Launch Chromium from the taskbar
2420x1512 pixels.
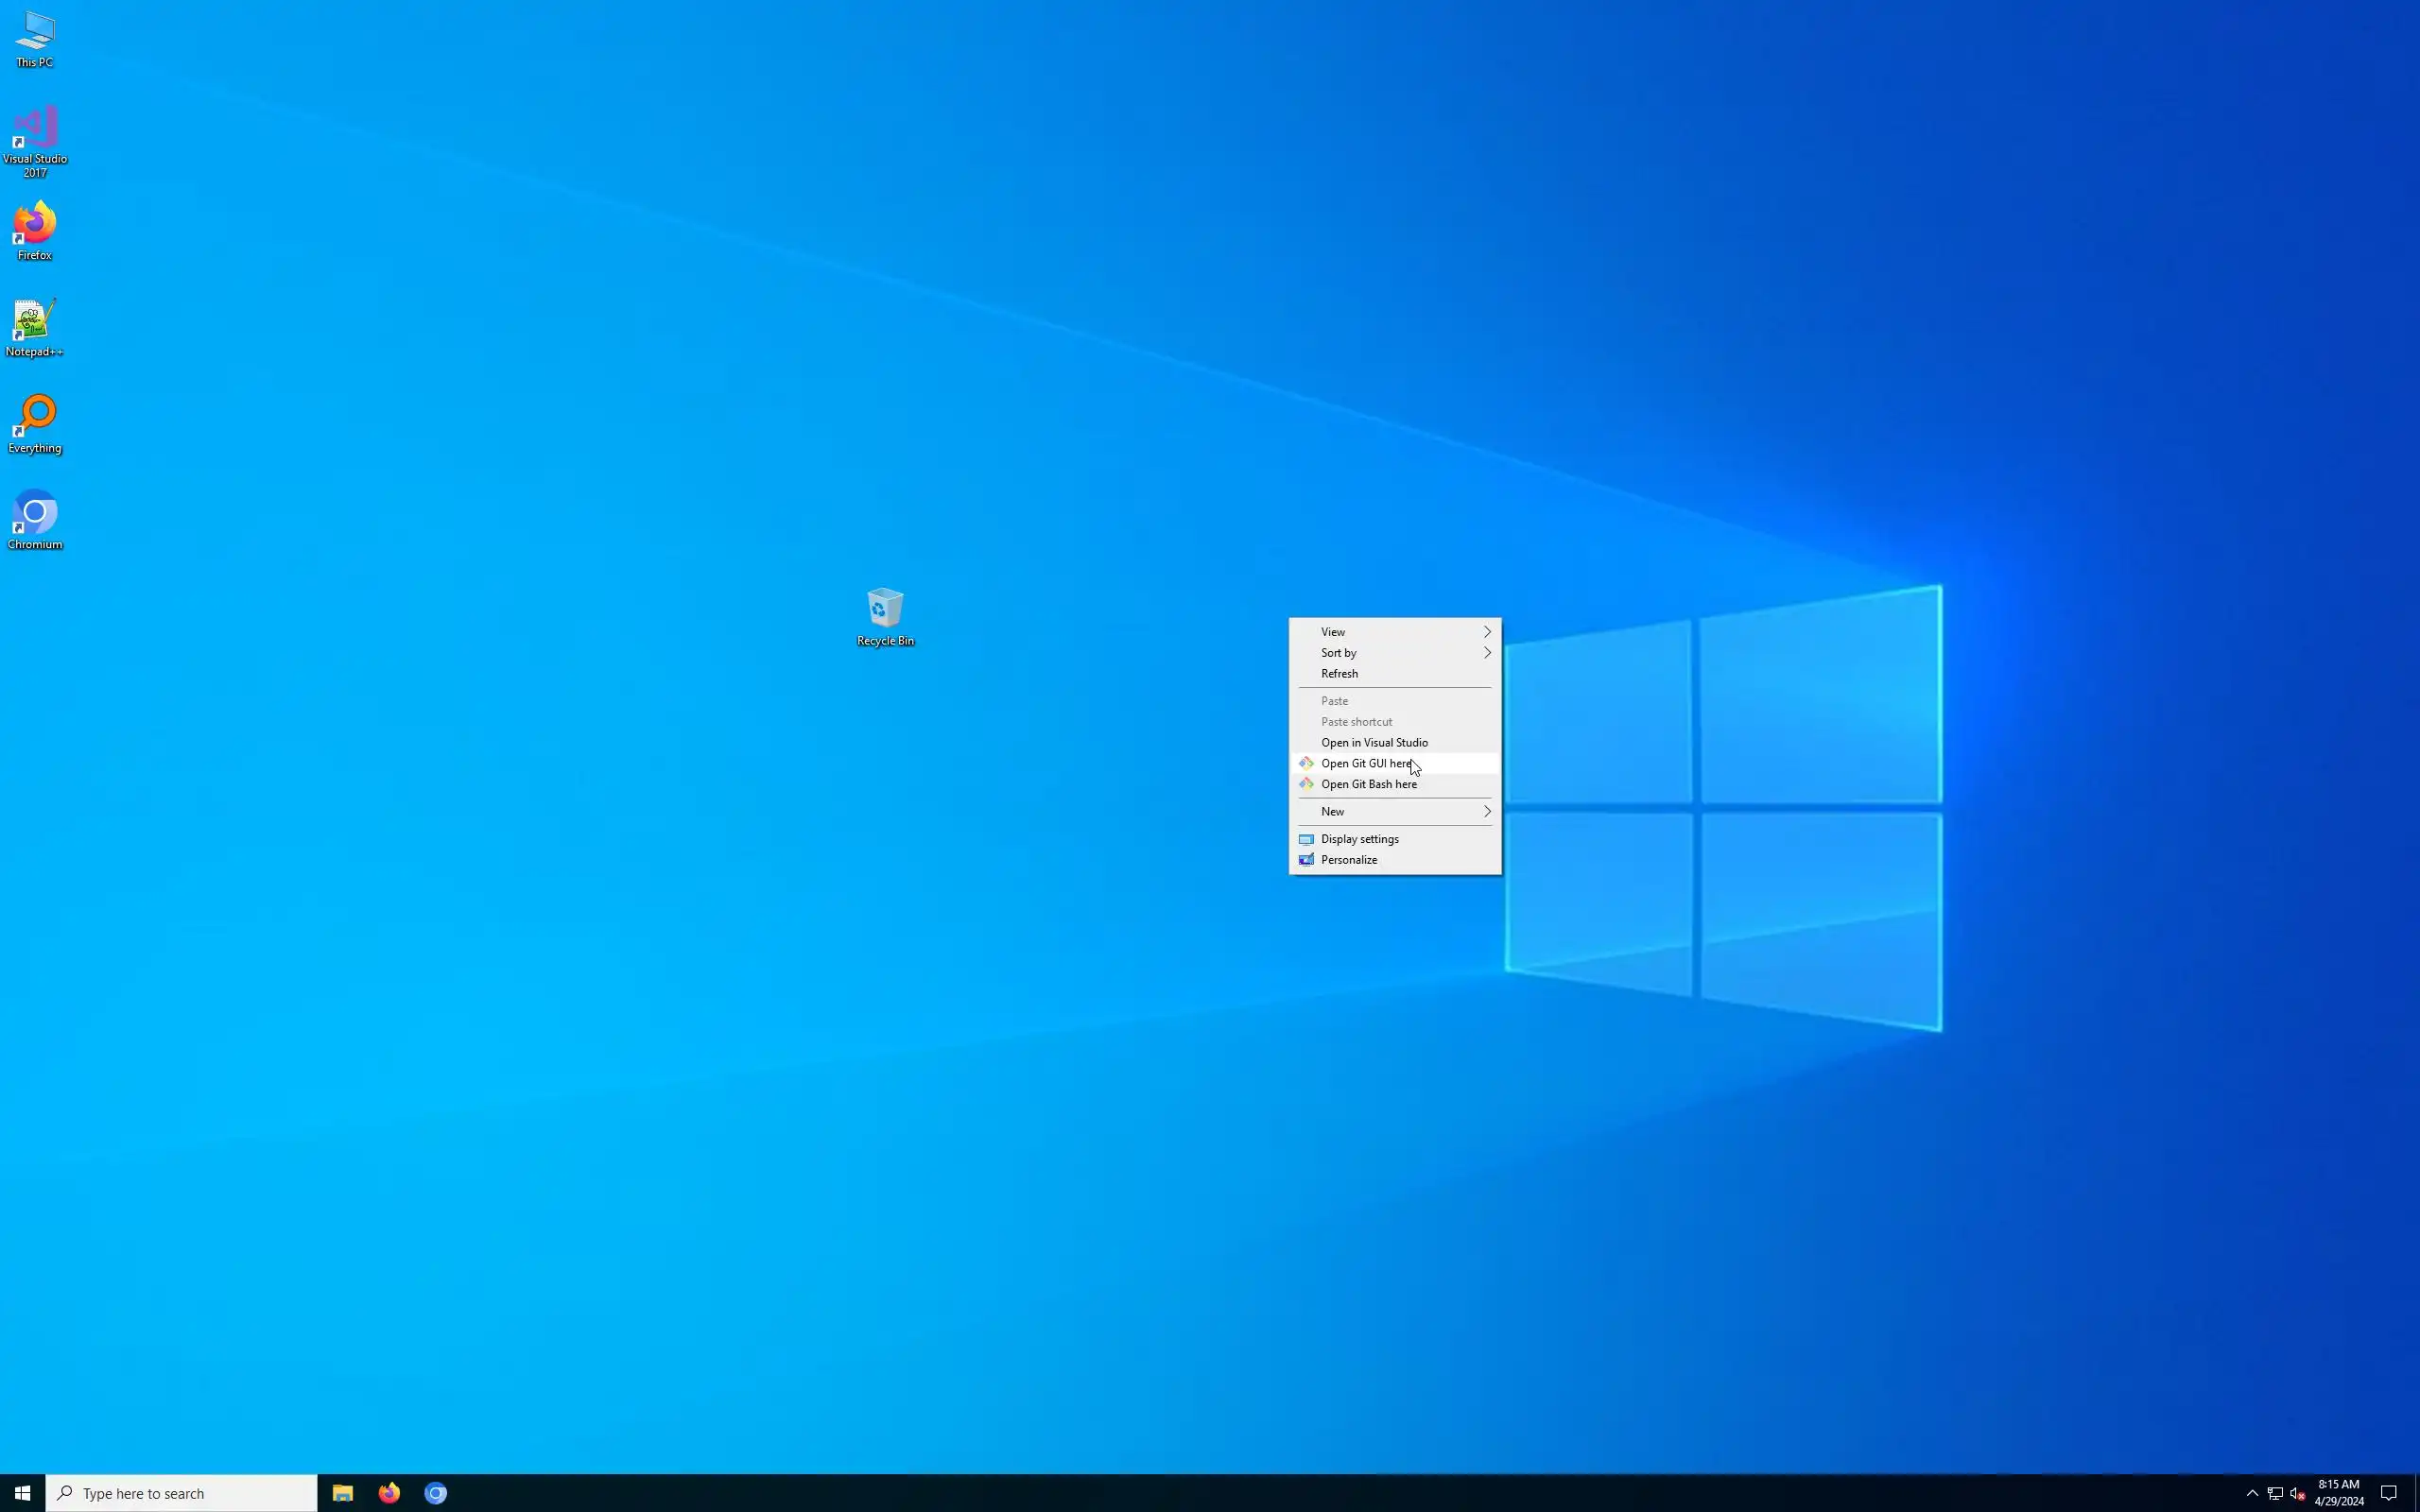coord(435,1493)
